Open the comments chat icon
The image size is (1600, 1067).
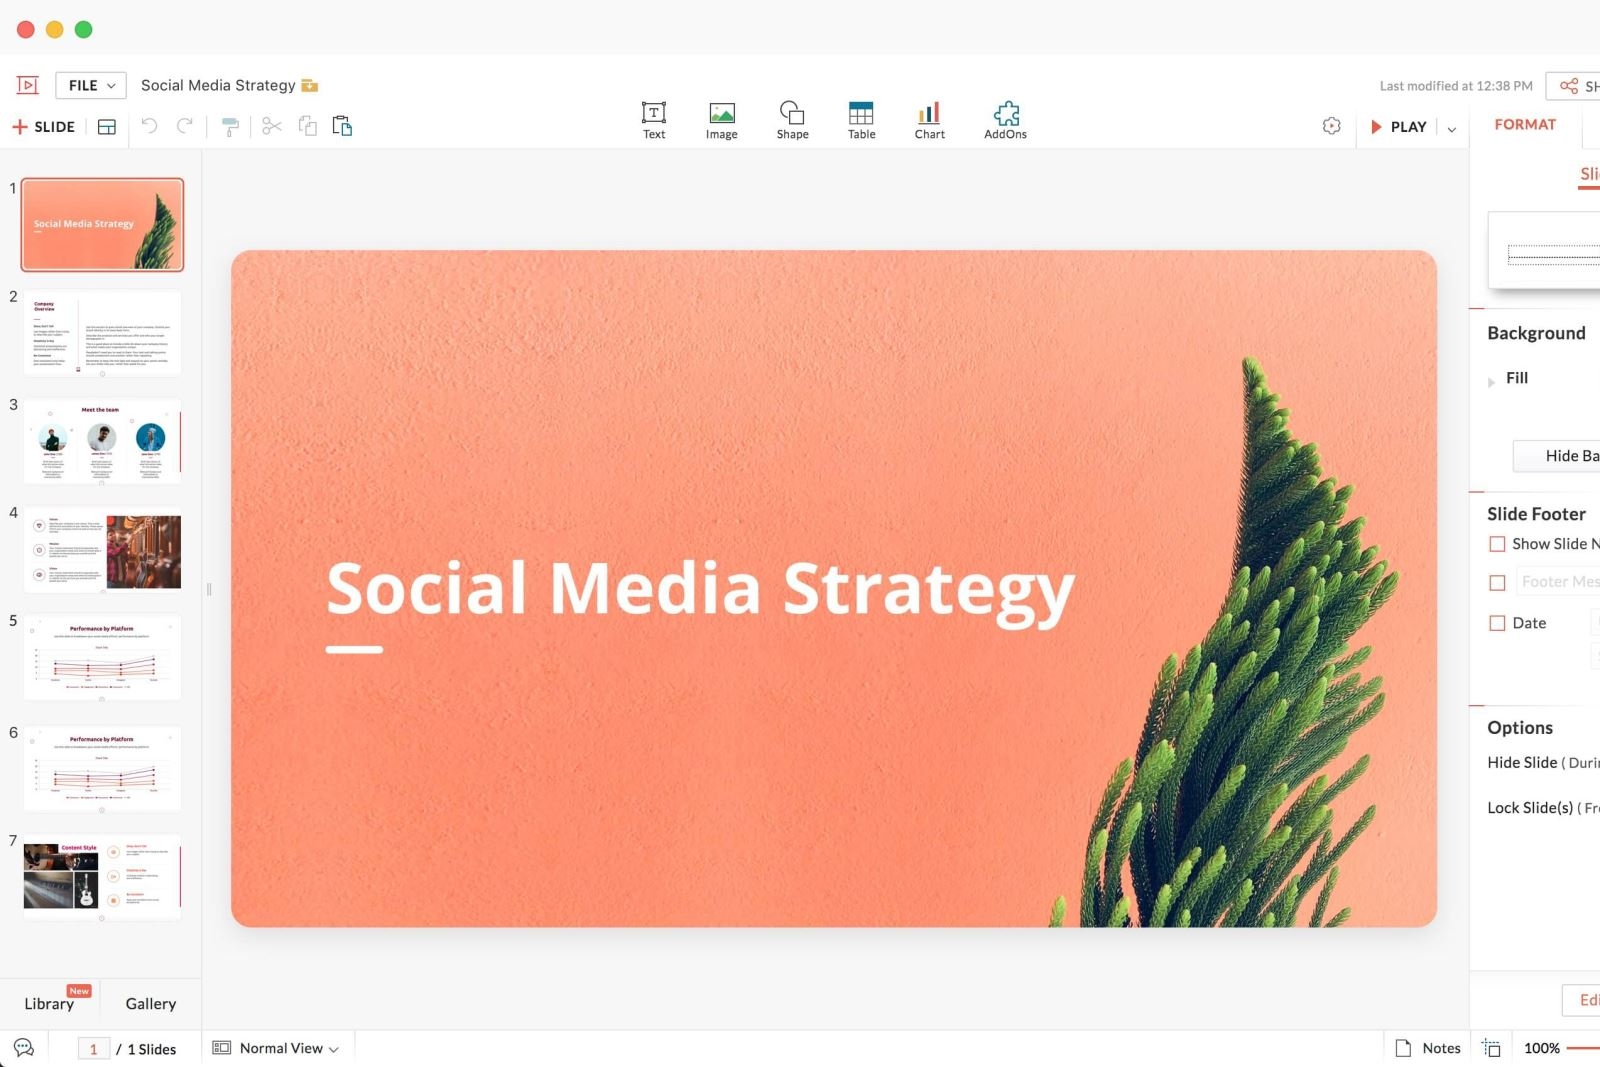click(24, 1048)
